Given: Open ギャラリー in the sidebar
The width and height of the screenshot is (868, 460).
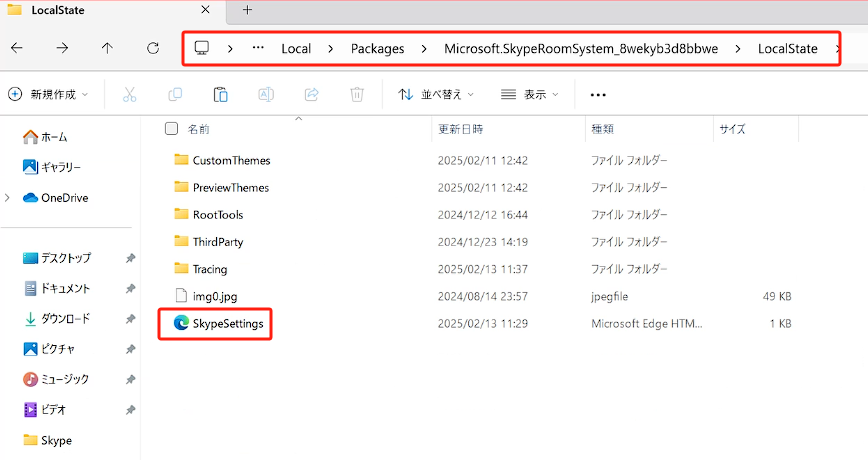Looking at the screenshot, I should 52,167.
